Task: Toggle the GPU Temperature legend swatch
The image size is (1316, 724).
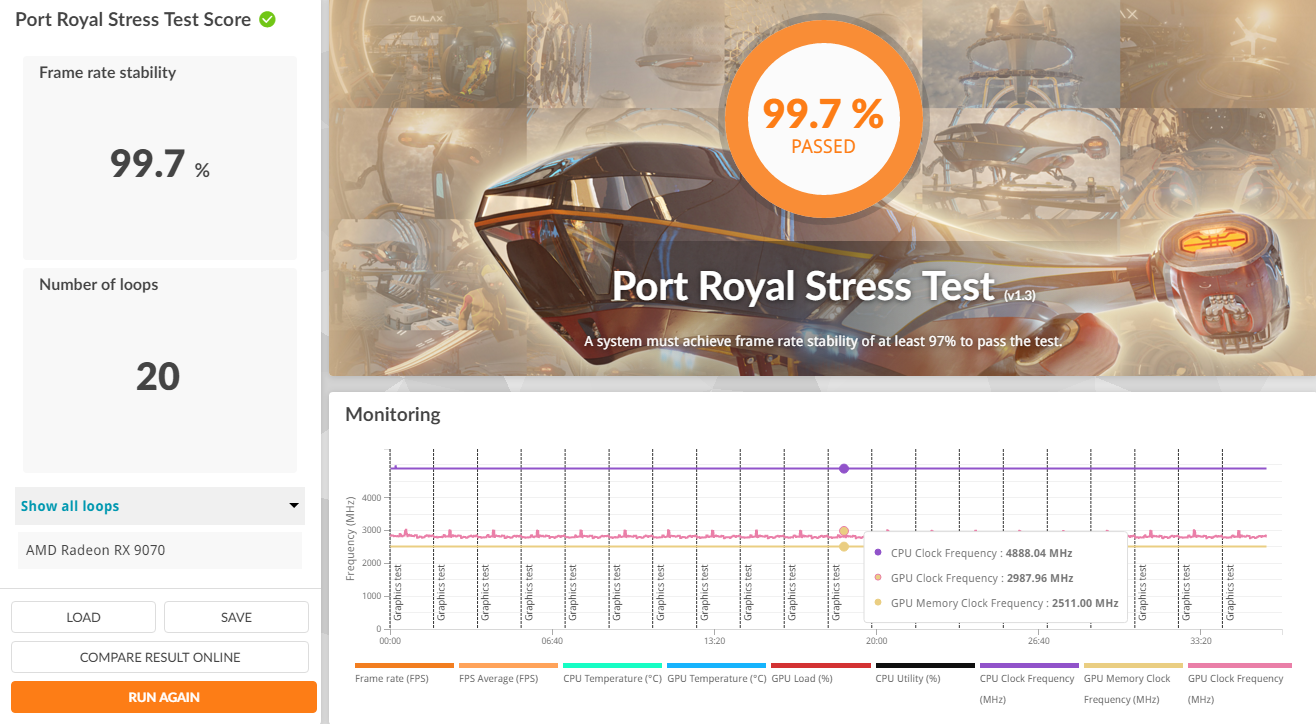Action: (716, 665)
